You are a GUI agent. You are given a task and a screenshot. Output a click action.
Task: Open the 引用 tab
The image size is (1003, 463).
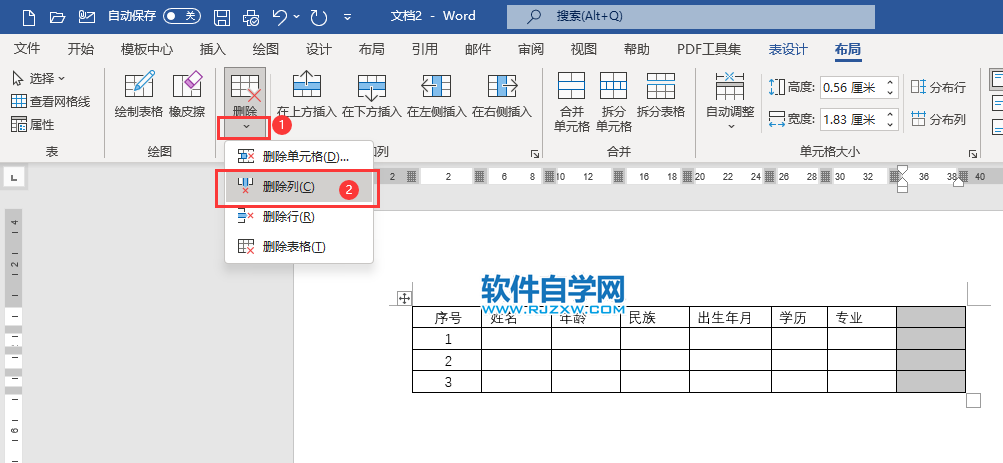click(425, 49)
